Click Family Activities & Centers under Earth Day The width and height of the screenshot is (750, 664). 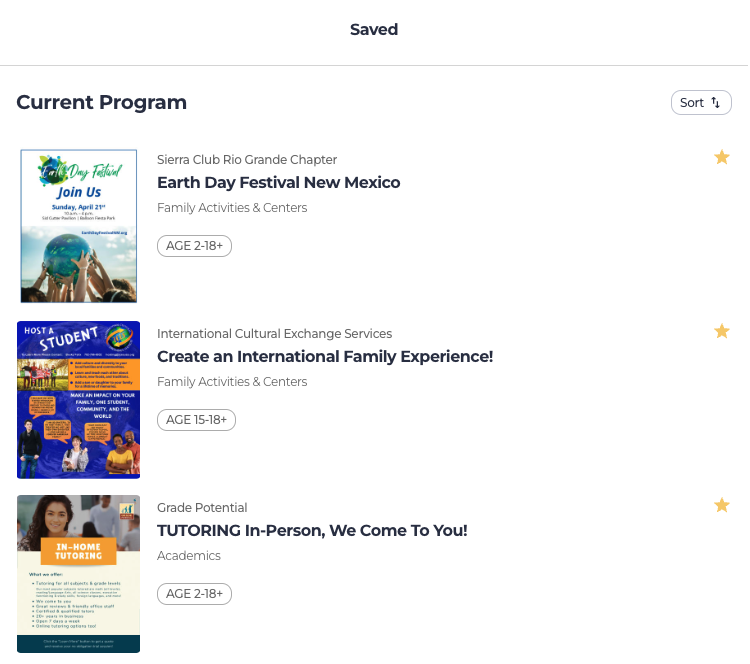click(232, 208)
